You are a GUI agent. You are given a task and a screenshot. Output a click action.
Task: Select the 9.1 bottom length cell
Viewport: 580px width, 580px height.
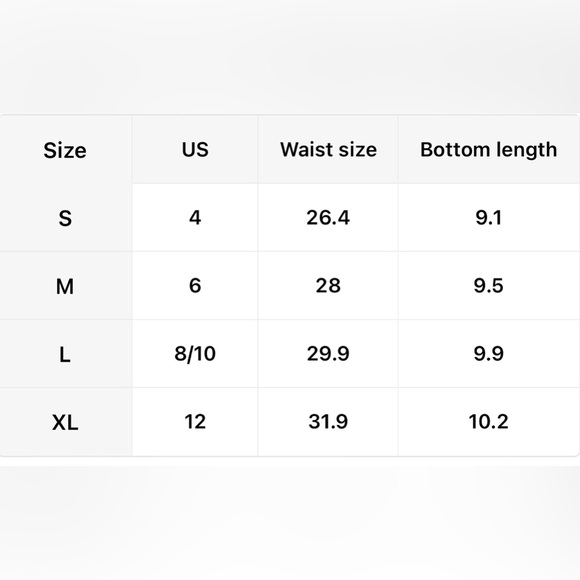click(488, 218)
